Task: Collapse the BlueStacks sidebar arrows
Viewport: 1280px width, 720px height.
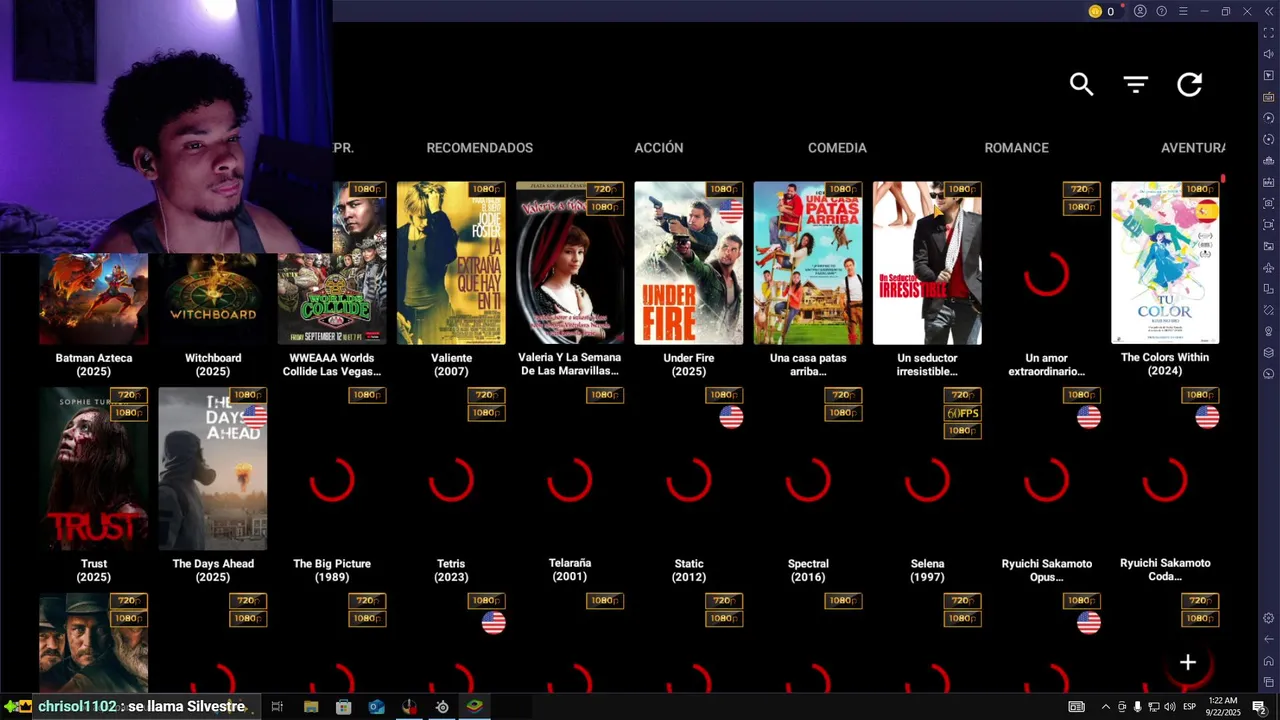Action: tap(1269, 11)
